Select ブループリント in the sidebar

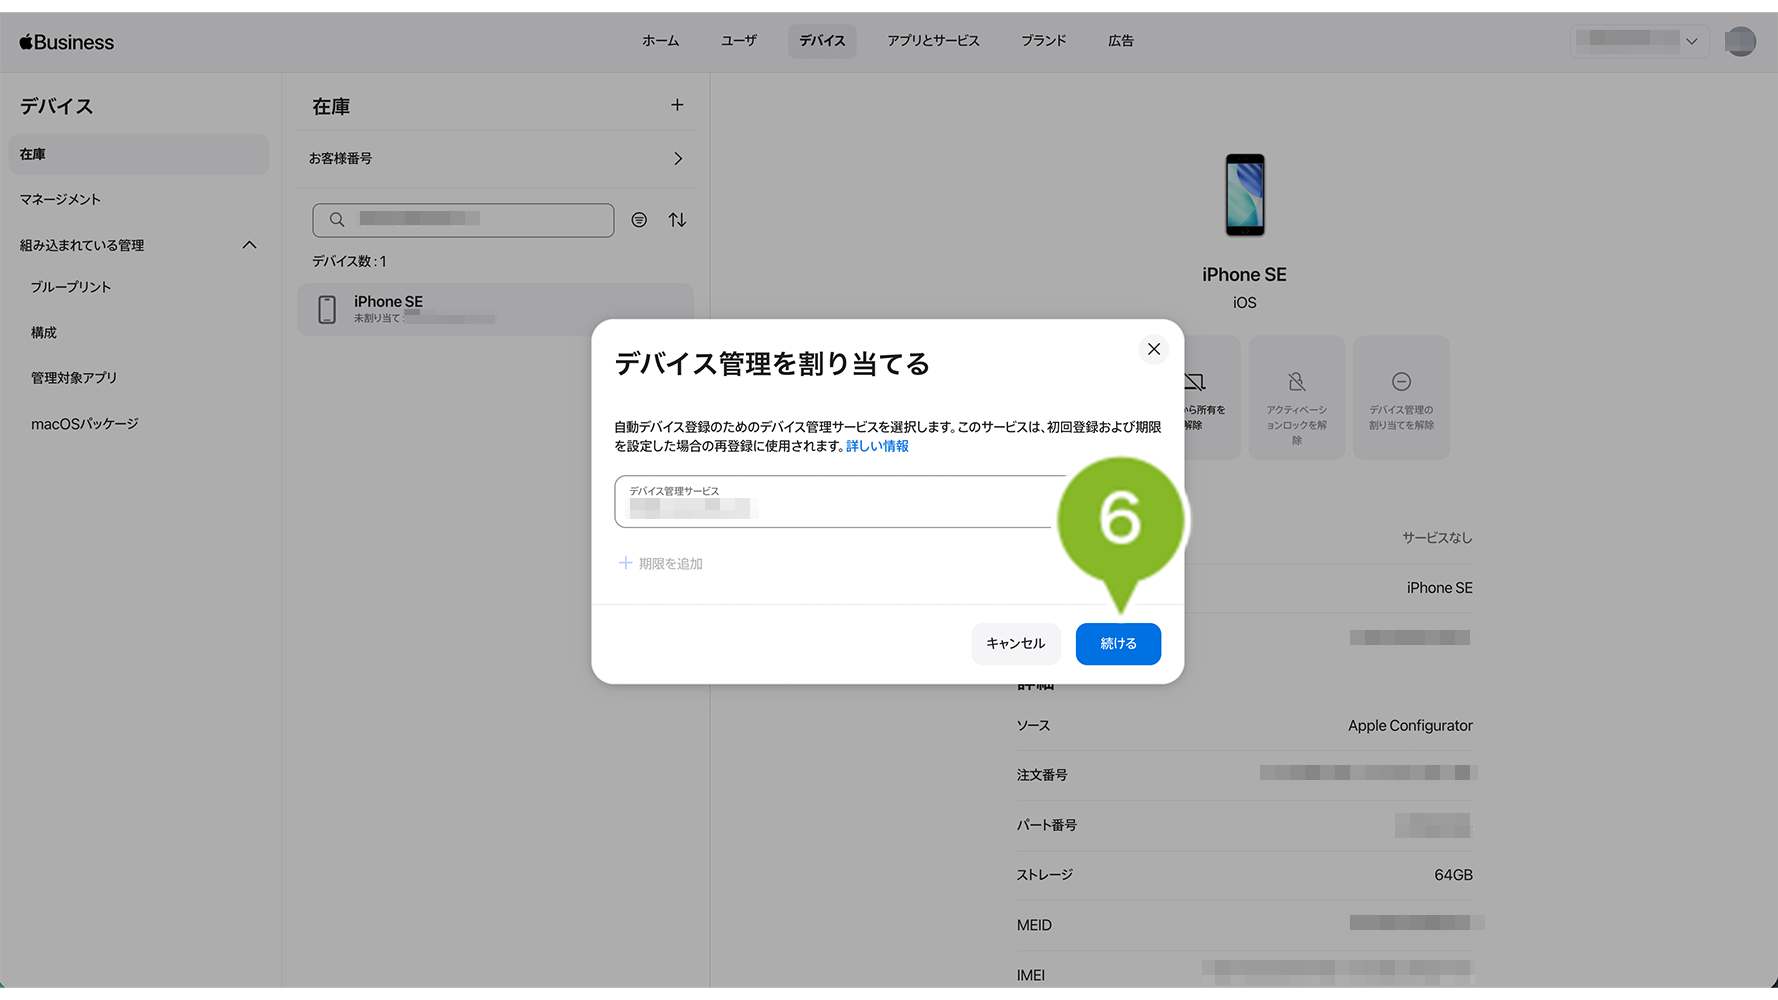(71, 287)
